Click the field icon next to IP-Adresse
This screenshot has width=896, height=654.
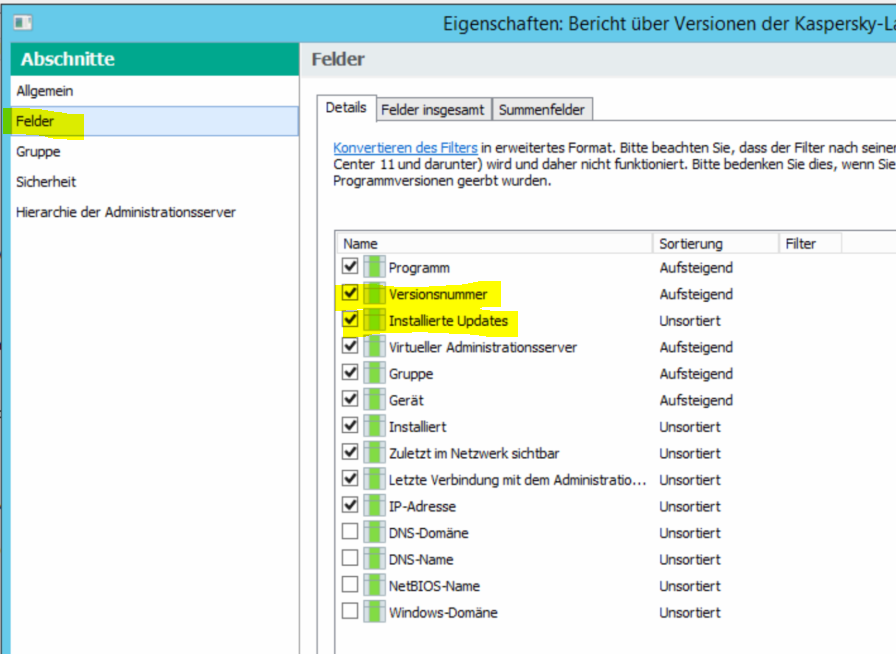coord(374,506)
